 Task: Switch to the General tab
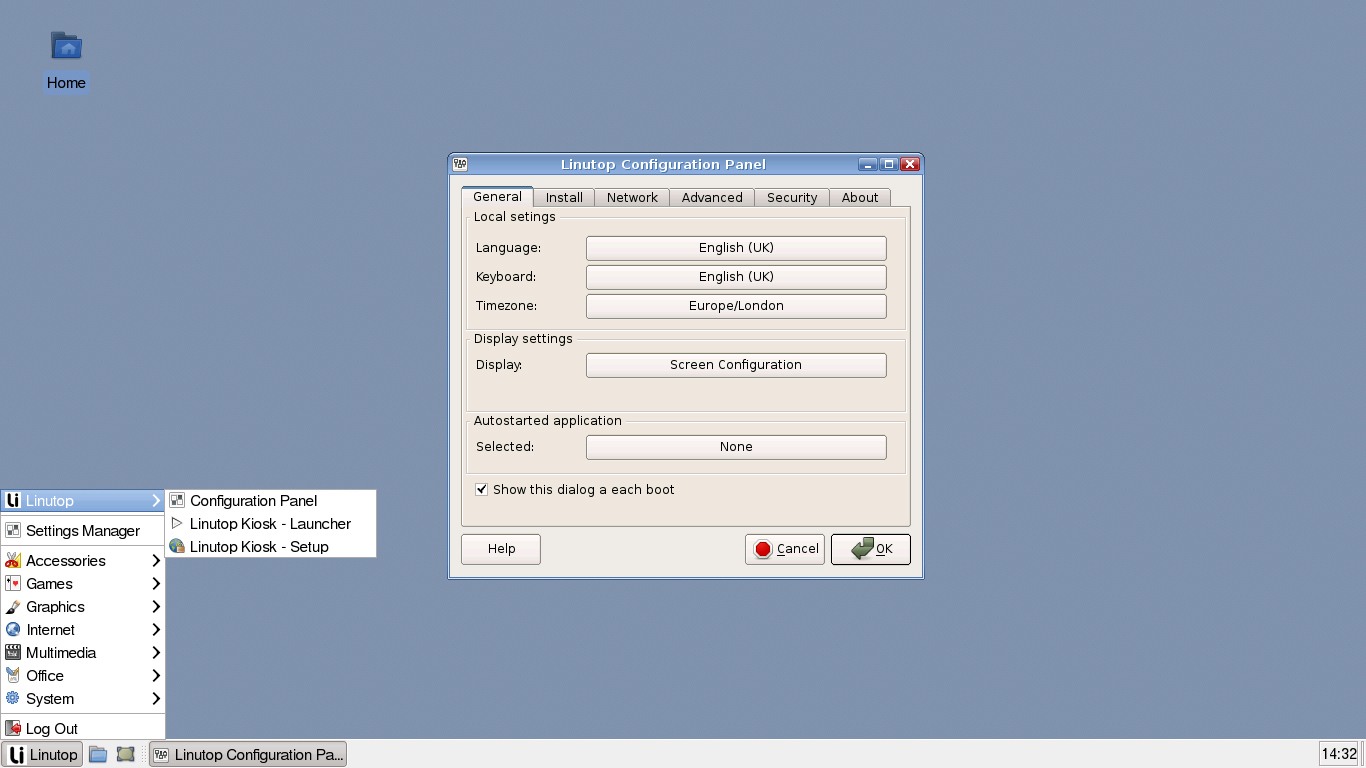point(497,197)
